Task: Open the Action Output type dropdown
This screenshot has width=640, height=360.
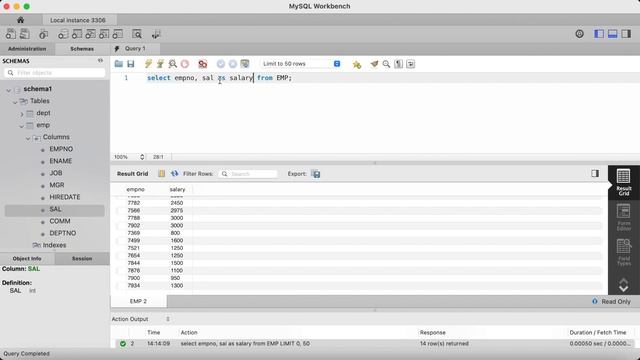Action: pyautogui.click(x=167, y=319)
